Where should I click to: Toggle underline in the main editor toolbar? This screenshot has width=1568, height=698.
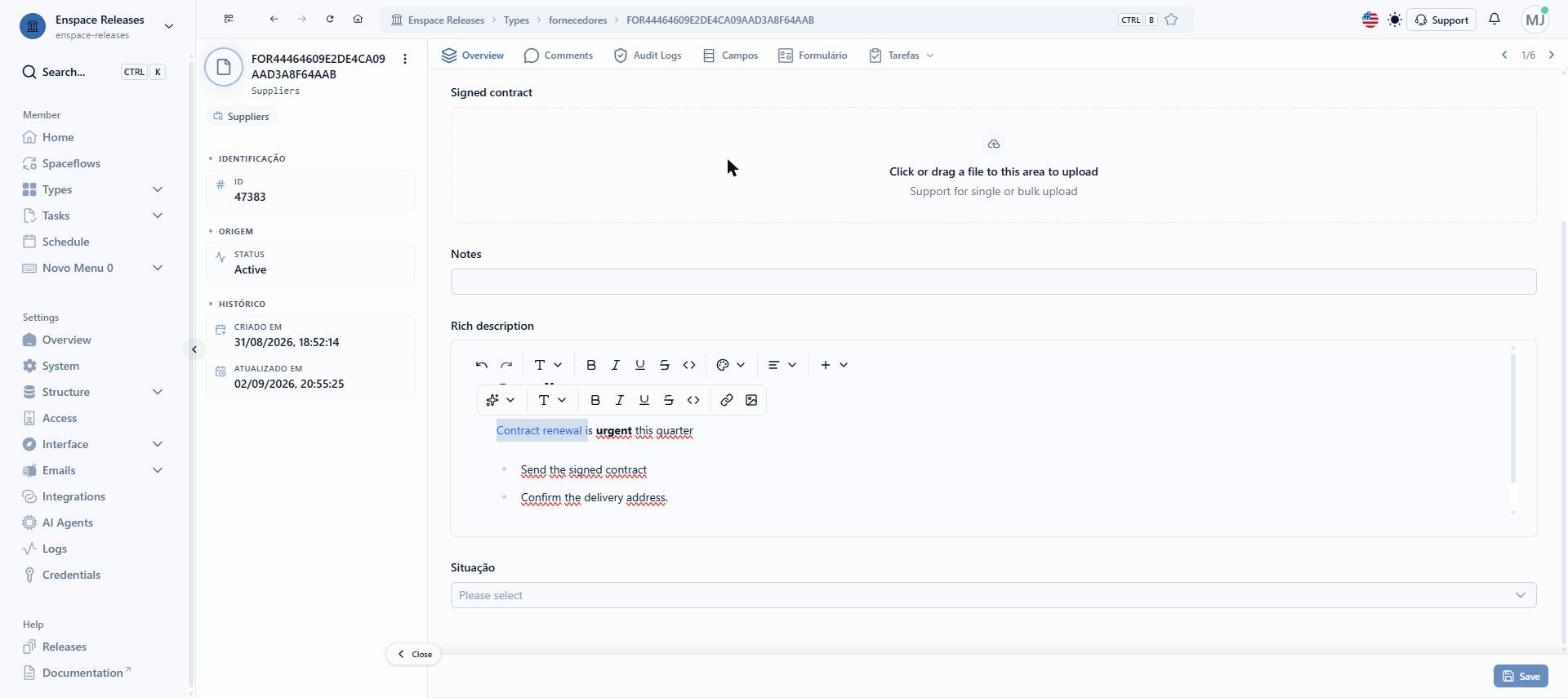click(640, 365)
